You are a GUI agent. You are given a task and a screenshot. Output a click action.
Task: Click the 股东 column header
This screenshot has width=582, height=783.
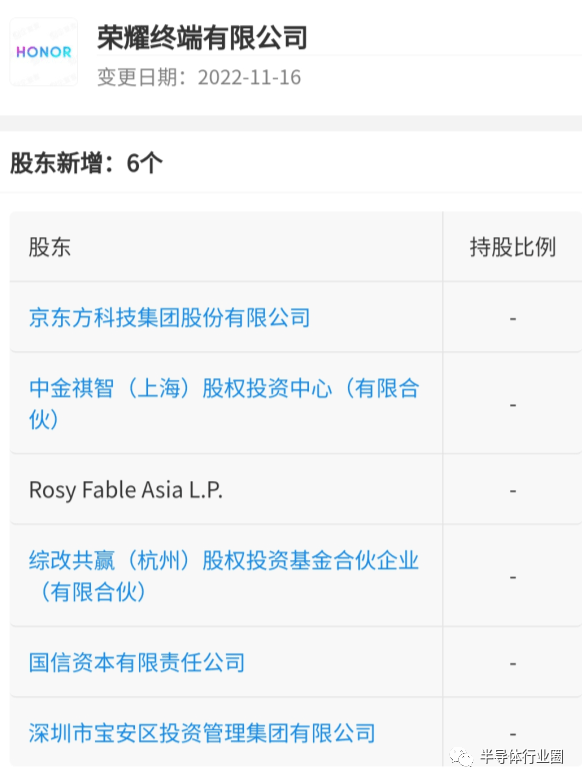pyautogui.click(x=49, y=247)
